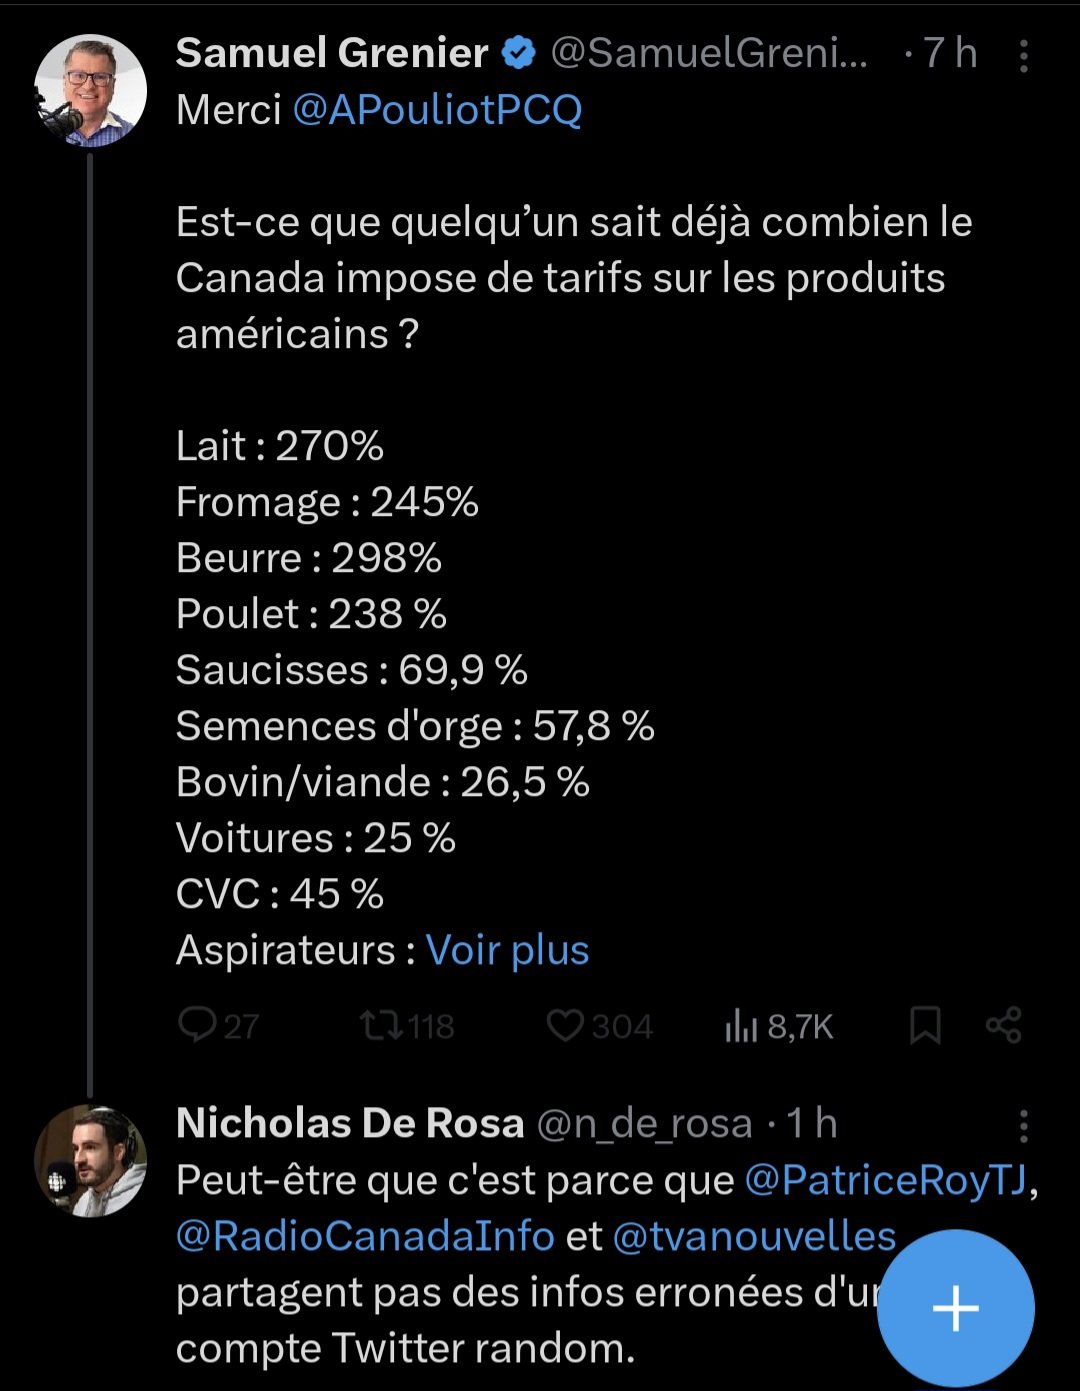Like the tweet with 304 hearts
The height and width of the screenshot is (1391, 1080).
(x=600, y=1026)
